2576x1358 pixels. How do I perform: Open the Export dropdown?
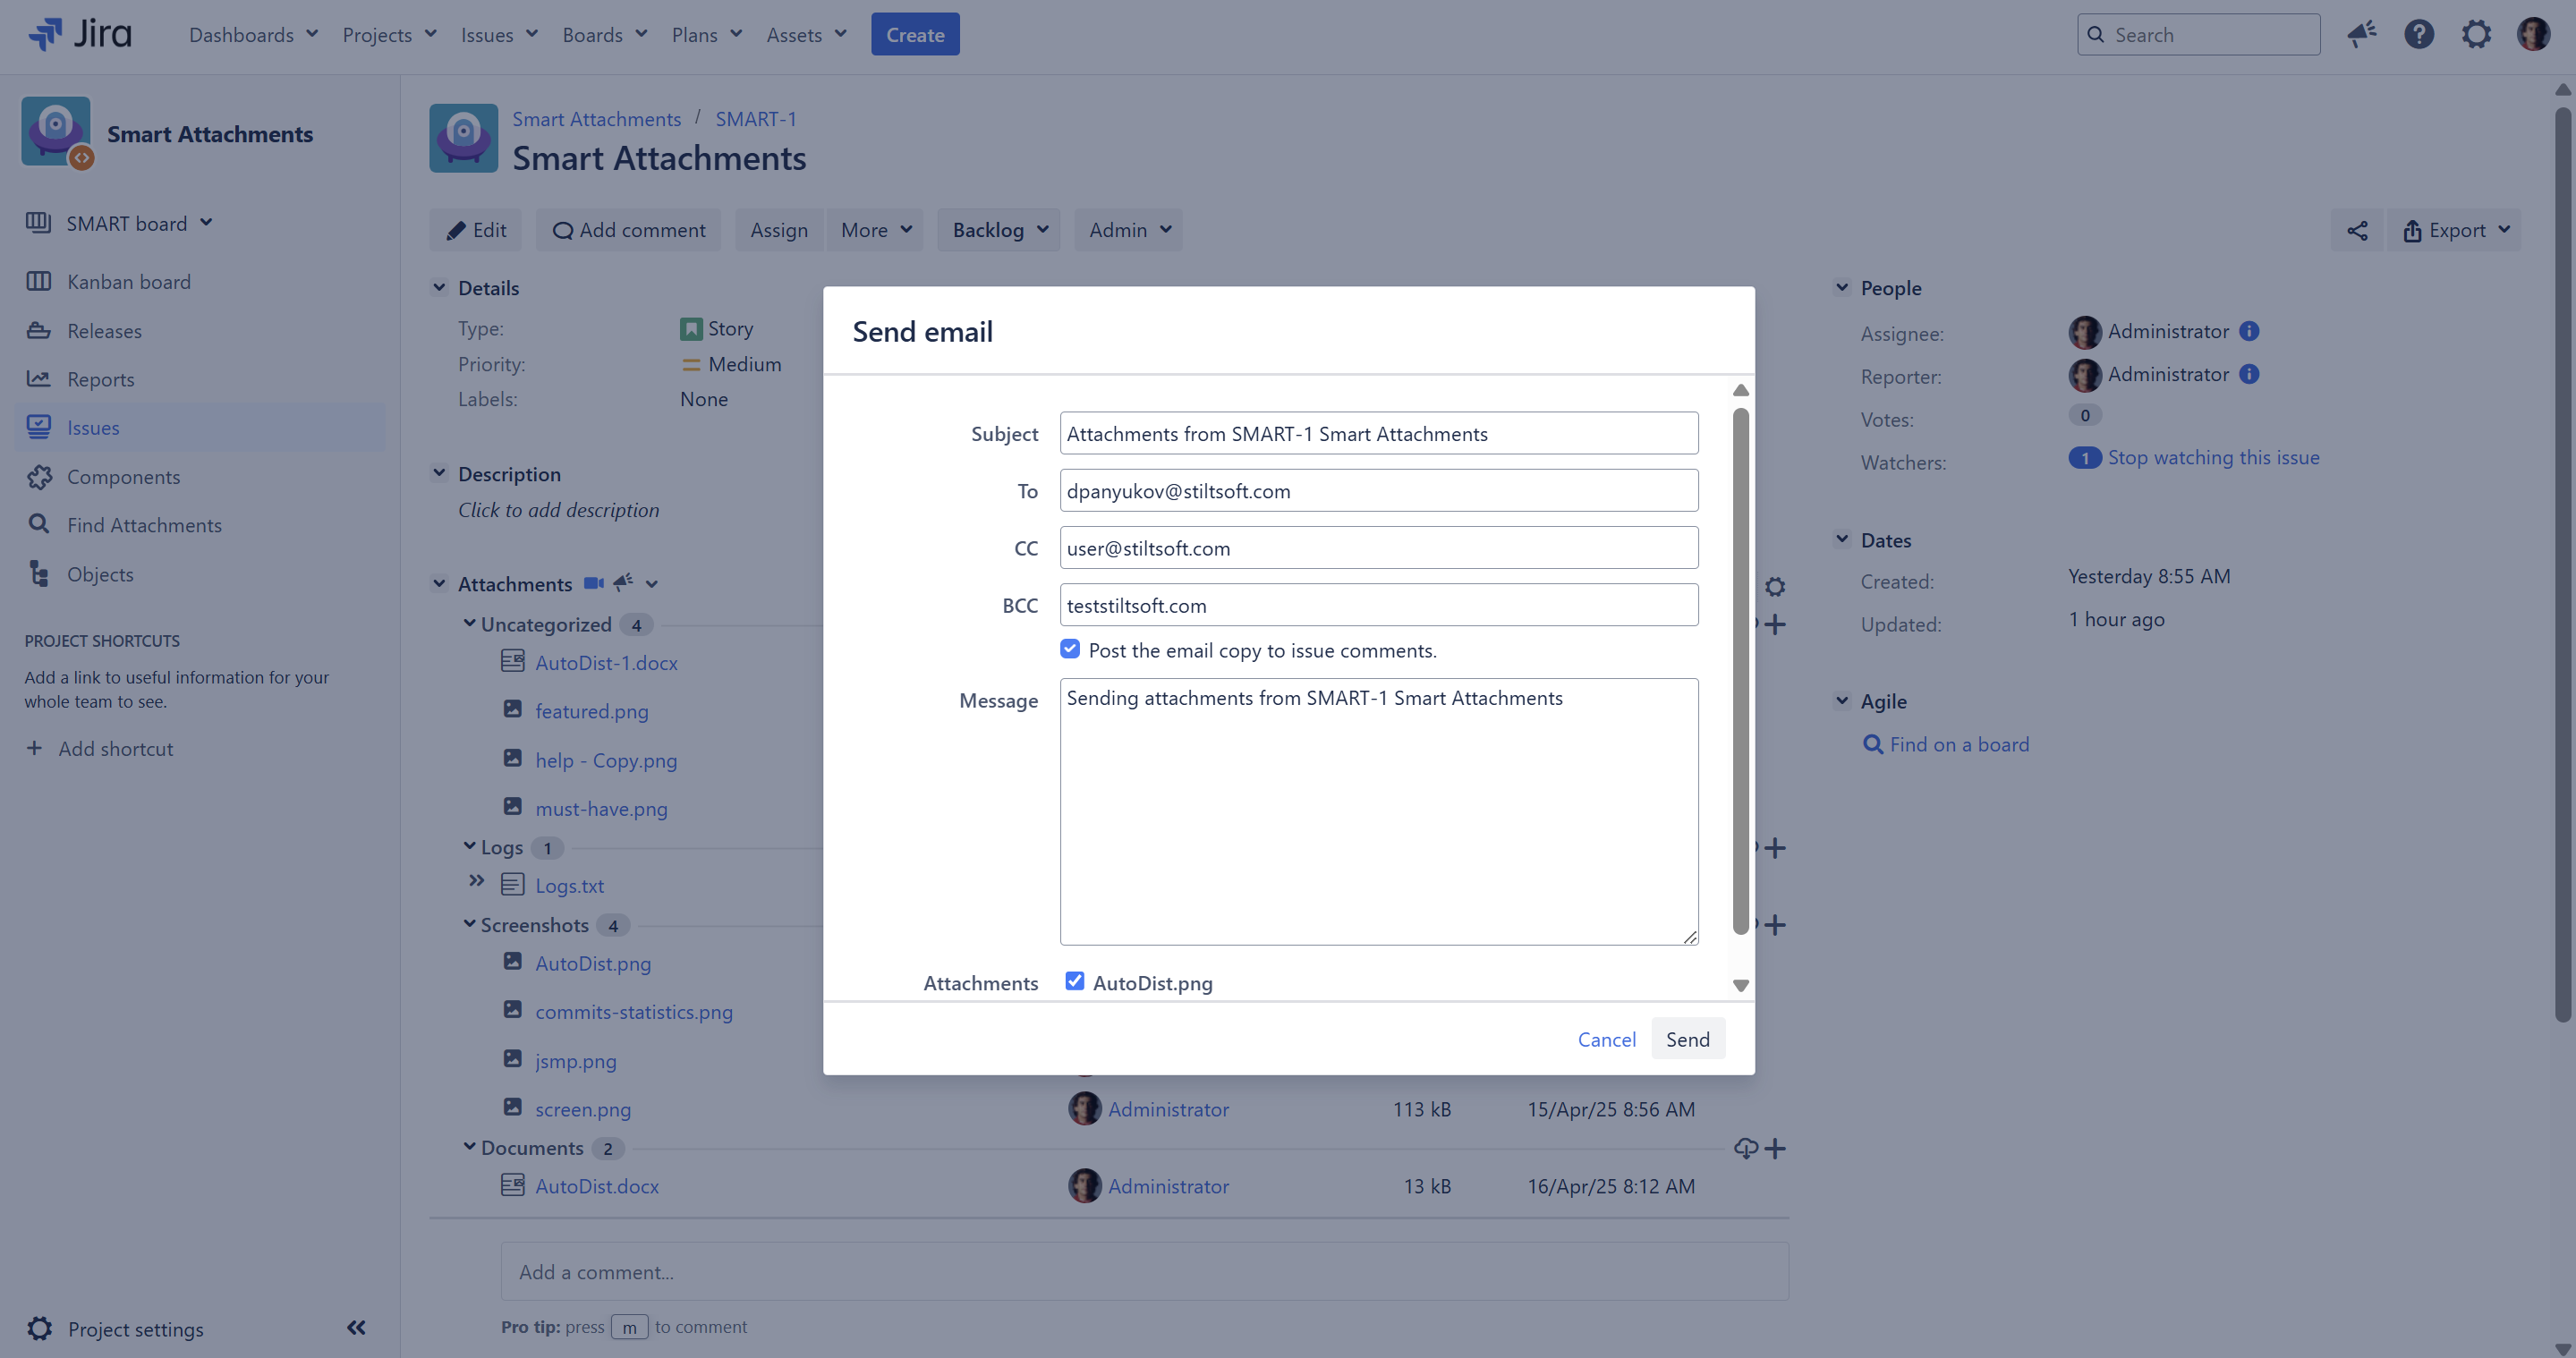click(2455, 231)
